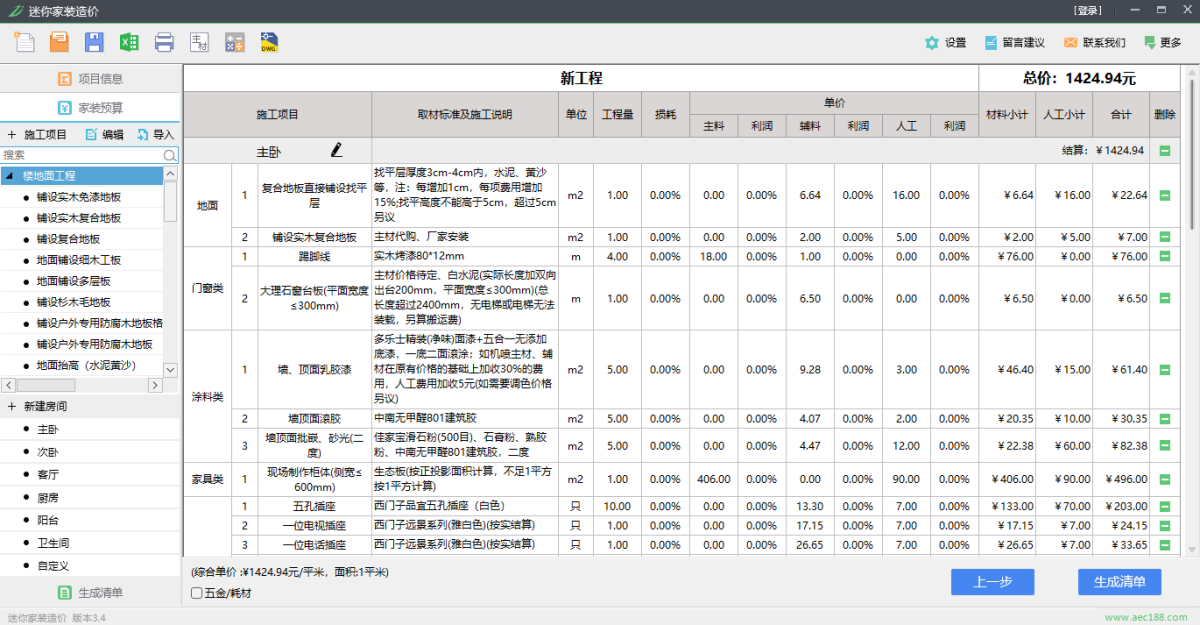This screenshot has height=625, width=1200.
Task: Click the plus next to 新建房间
Action: pos(12,407)
